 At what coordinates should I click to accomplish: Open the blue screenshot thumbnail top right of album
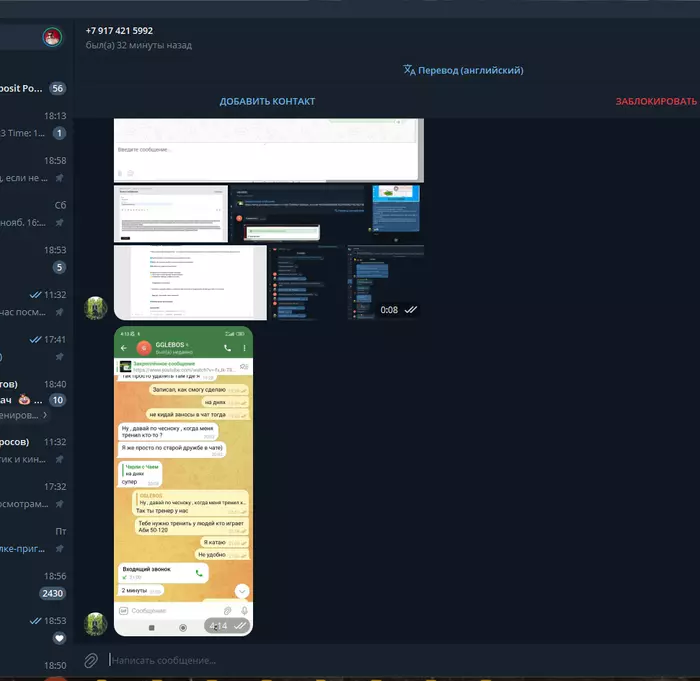[x=396, y=214]
